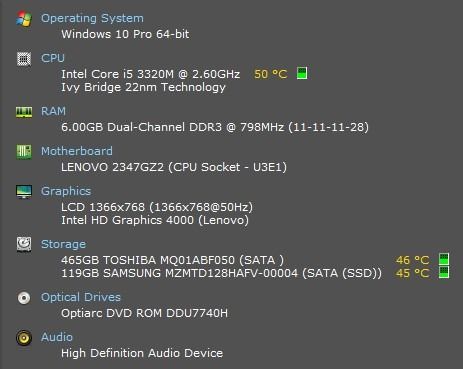
Task: Click the Optical Drives disc icon
Action: pyautogui.click(x=24, y=298)
